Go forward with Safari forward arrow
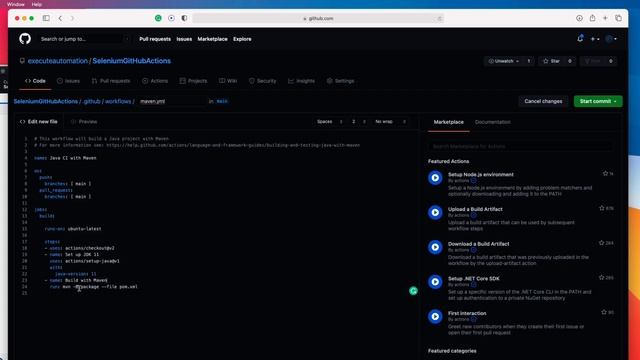The height and width of the screenshot is (360, 640). click(72, 18)
